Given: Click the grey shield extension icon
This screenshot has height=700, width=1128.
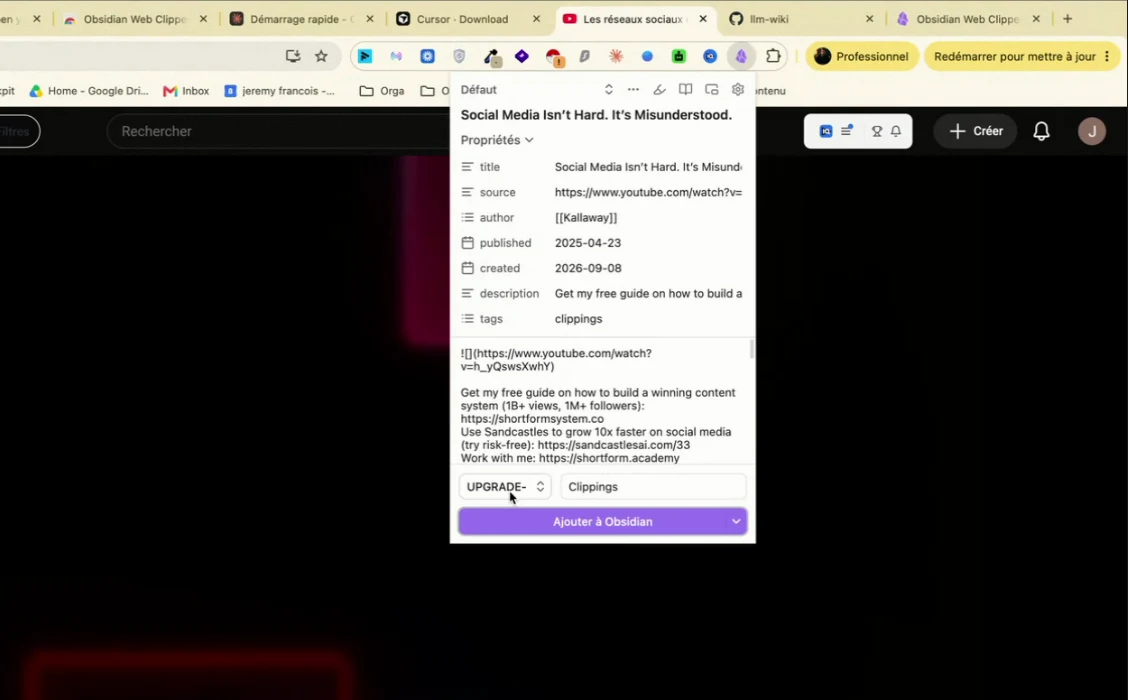Looking at the screenshot, I should point(459,56).
